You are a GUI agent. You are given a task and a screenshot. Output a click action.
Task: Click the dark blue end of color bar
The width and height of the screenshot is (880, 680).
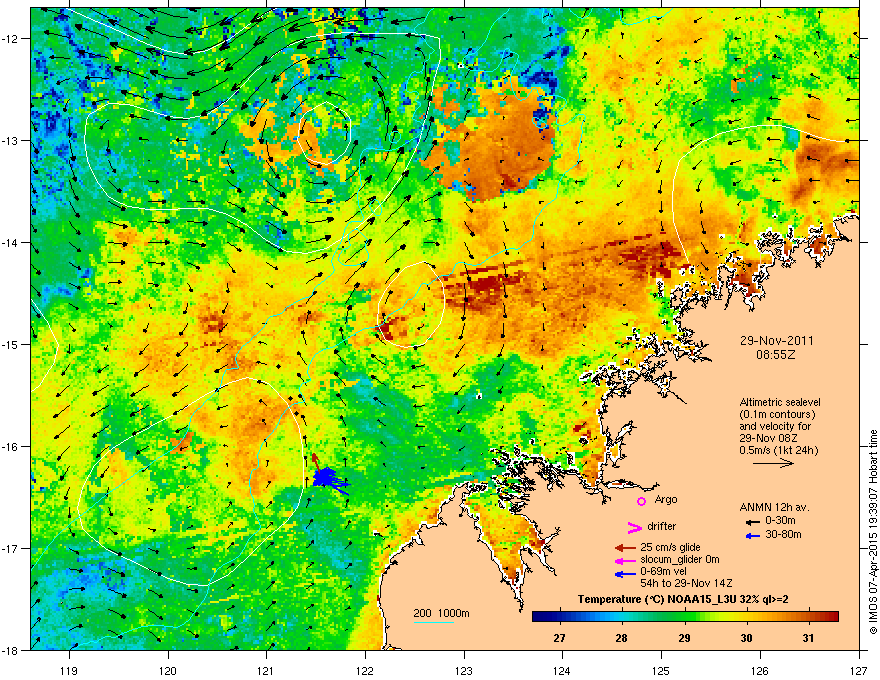[x=539, y=617]
